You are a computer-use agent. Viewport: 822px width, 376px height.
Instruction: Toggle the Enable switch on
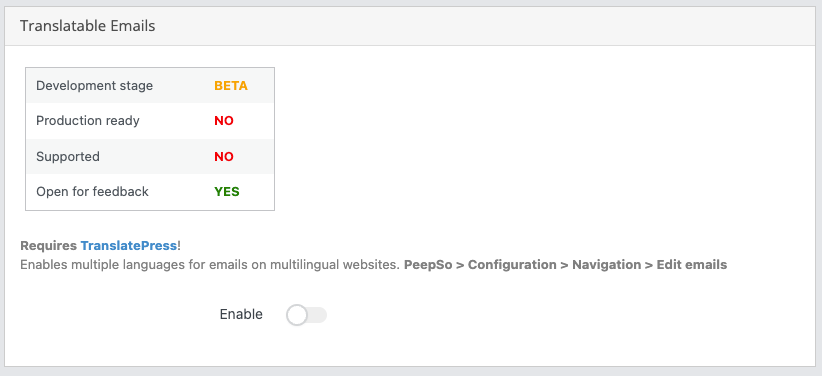coord(306,315)
